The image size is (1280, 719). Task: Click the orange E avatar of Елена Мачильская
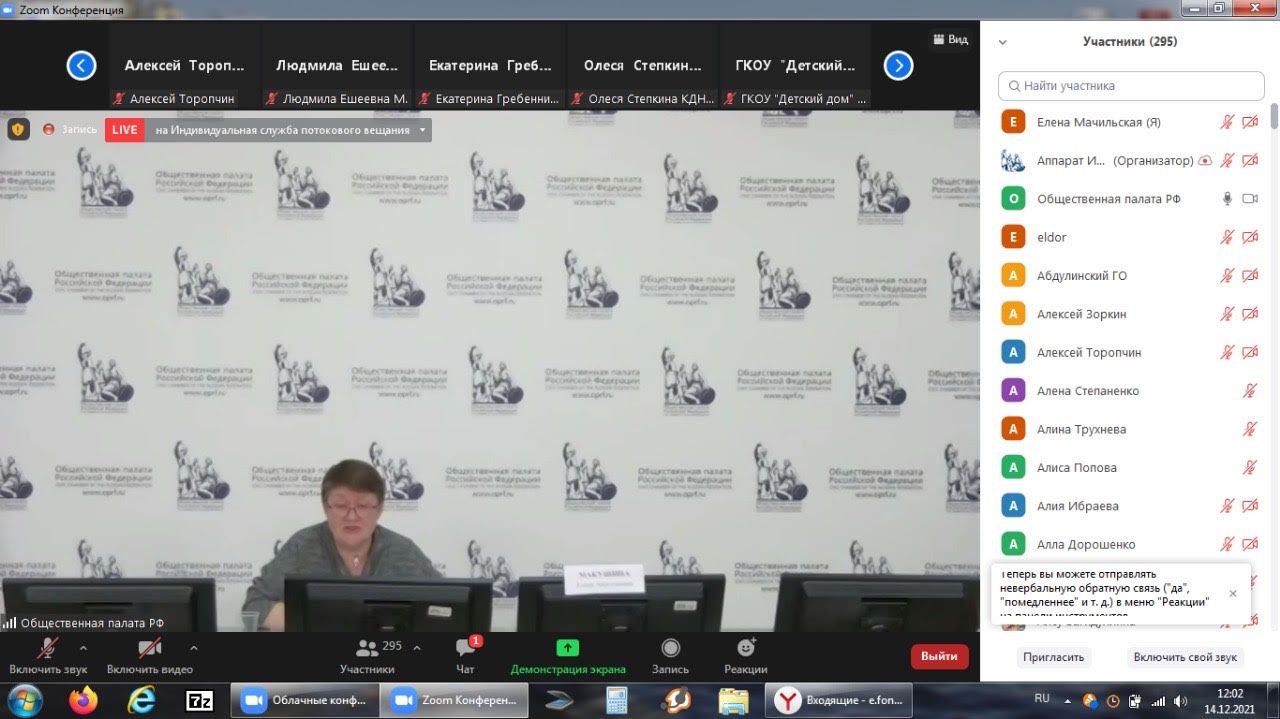click(1014, 122)
